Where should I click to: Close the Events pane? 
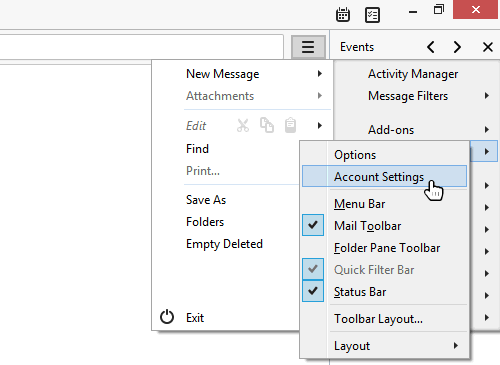tap(488, 47)
